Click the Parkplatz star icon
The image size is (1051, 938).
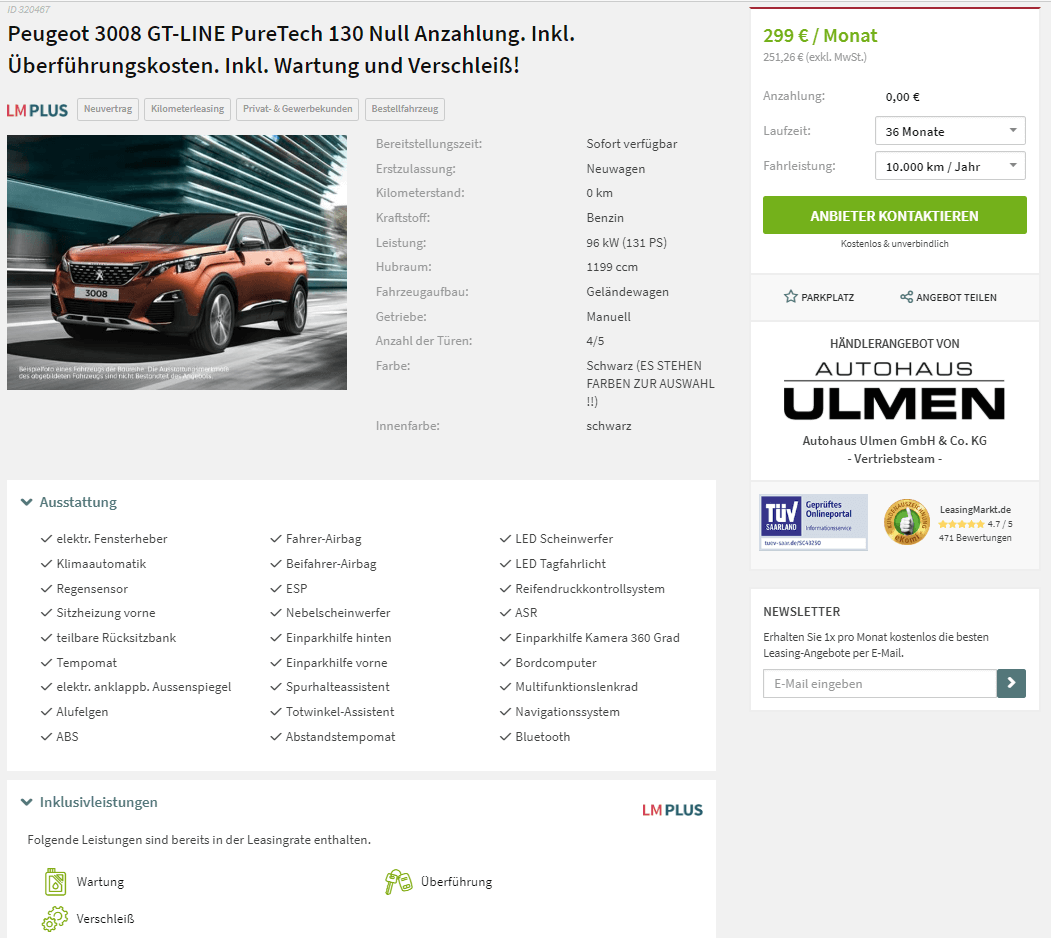tap(790, 297)
